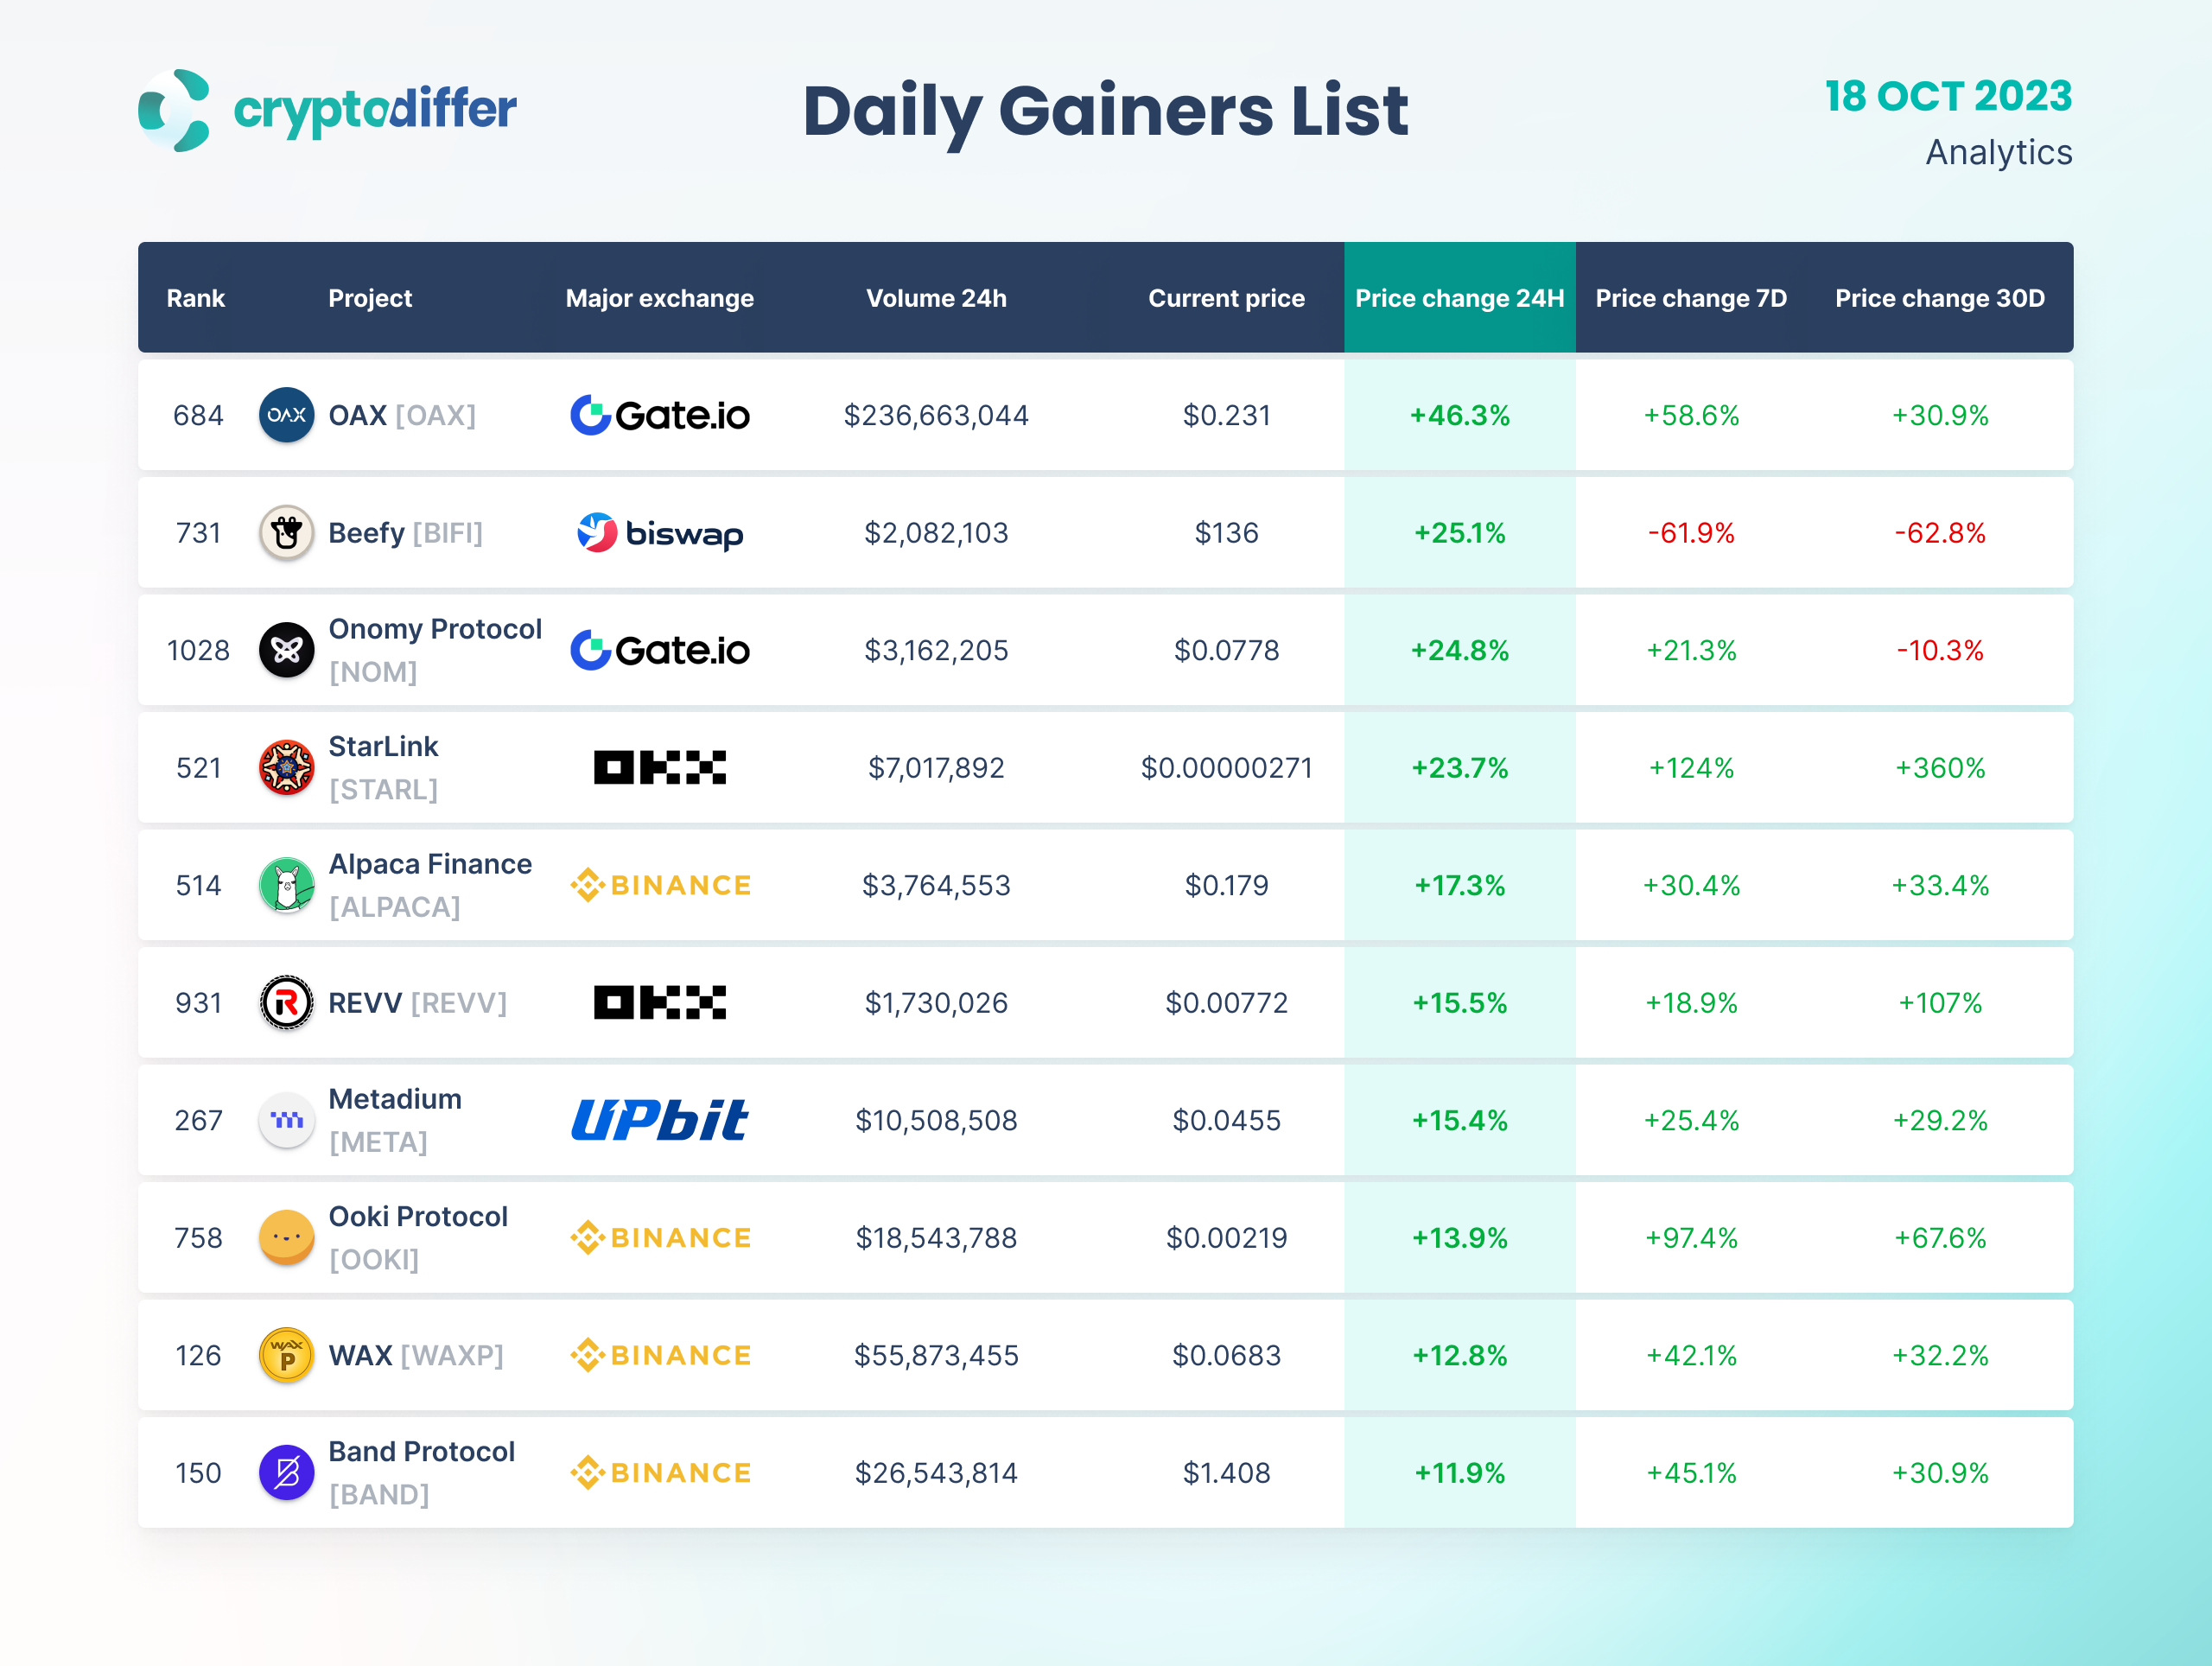Click the OKX logo in StarLink row

pyautogui.click(x=660, y=767)
